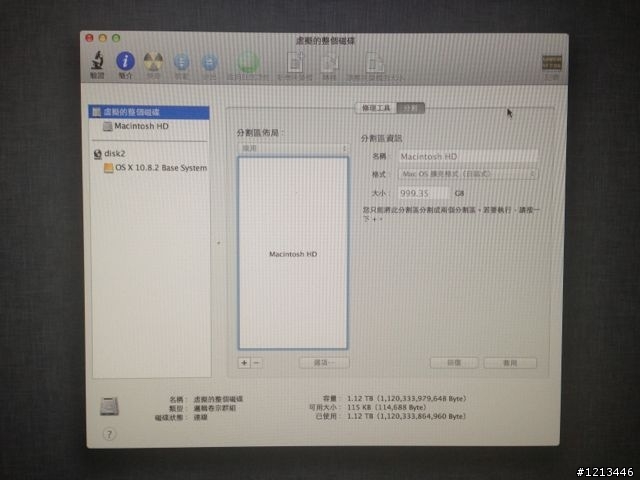This screenshot has height=480, width=640.
Task: Click the red close window button
Action: coord(89,38)
